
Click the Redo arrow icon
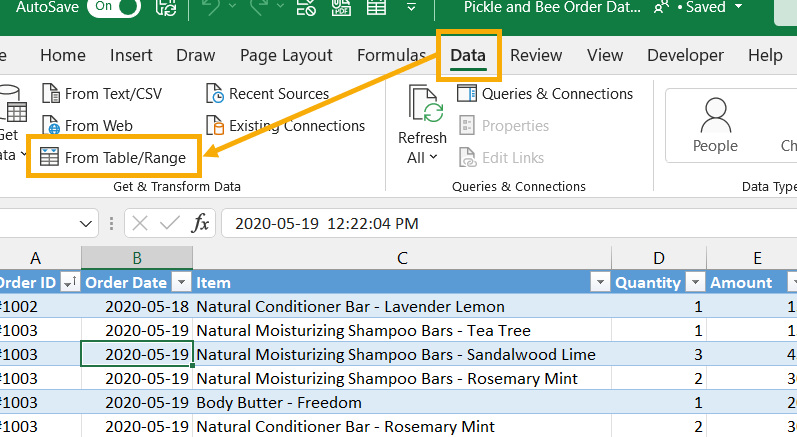coord(261,7)
